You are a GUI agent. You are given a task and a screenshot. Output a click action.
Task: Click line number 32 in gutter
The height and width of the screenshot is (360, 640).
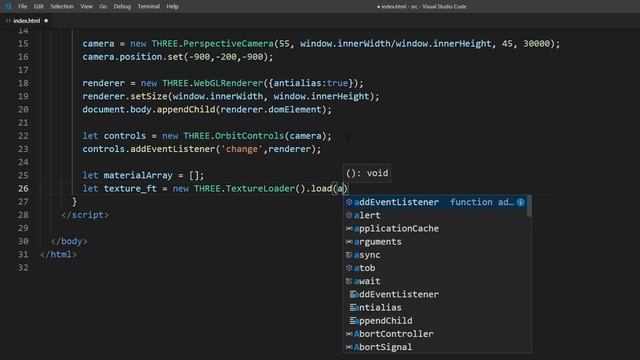23,268
